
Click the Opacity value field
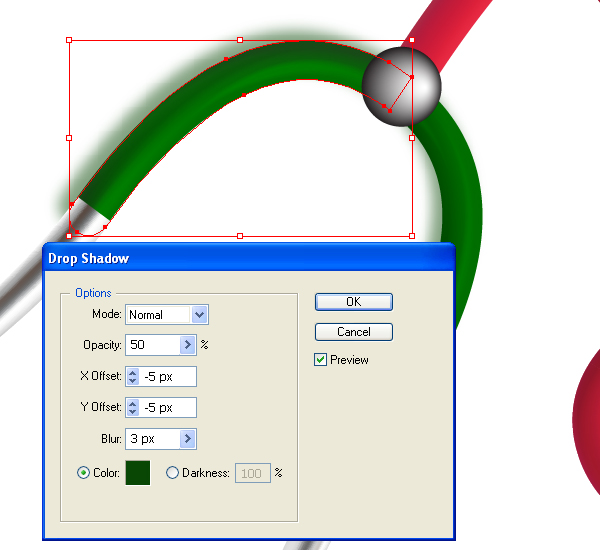click(x=153, y=345)
